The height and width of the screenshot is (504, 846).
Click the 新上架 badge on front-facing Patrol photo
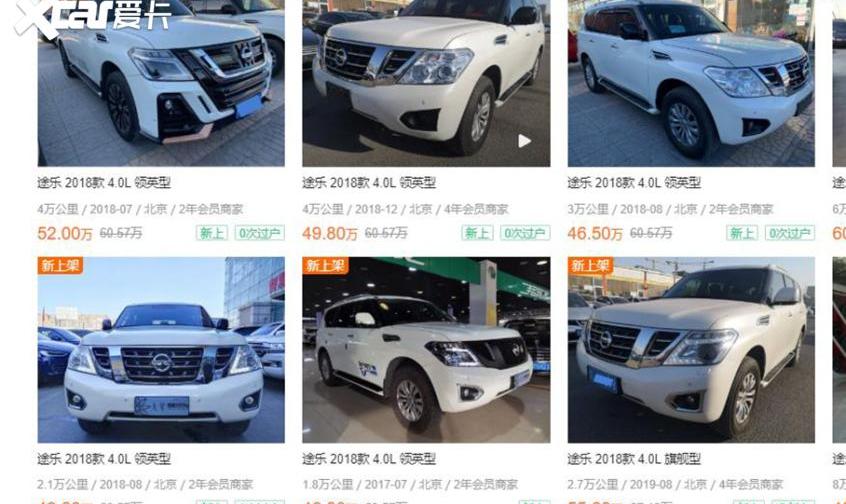(x=60, y=265)
